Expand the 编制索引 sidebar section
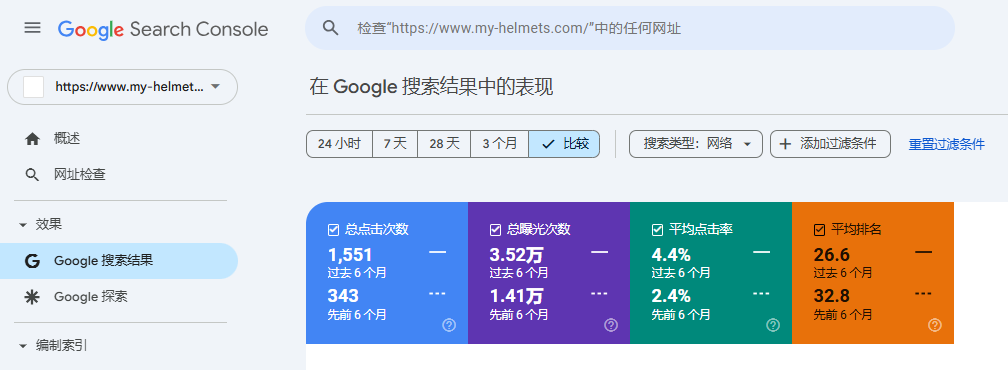Screen dimensions: 1008x370 click(23, 346)
